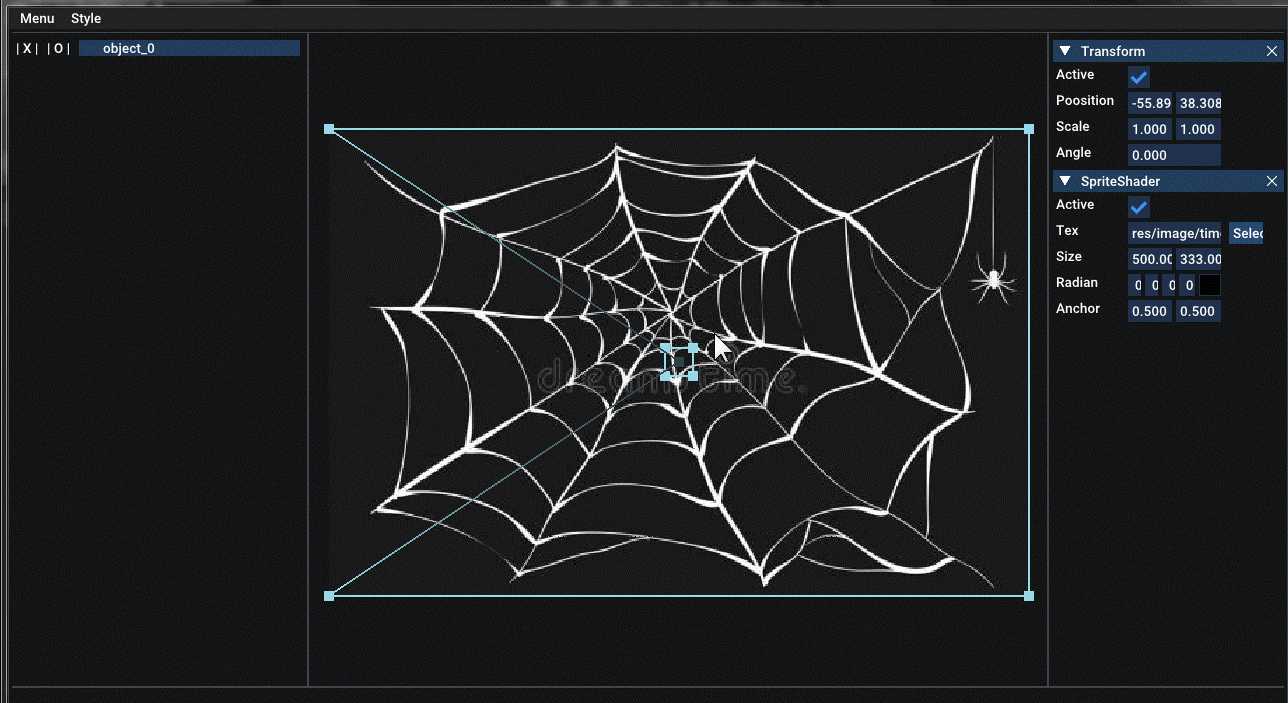Remove the SpriteShader component with its X
The width and height of the screenshot is (1288, 703).
[1272, 181]
